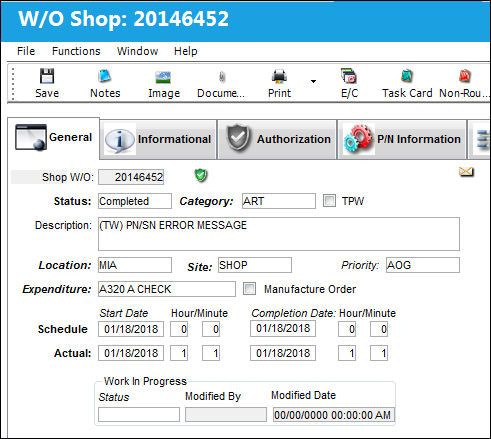The height and width of the screenshot is (439, 491).
Task: Click the Actual start hour field
Action: (179, 353)
